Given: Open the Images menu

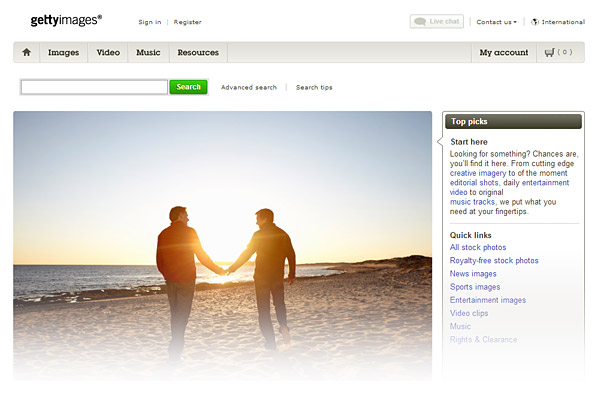Looking at the screenshot, I should click(x=64, y=52).
